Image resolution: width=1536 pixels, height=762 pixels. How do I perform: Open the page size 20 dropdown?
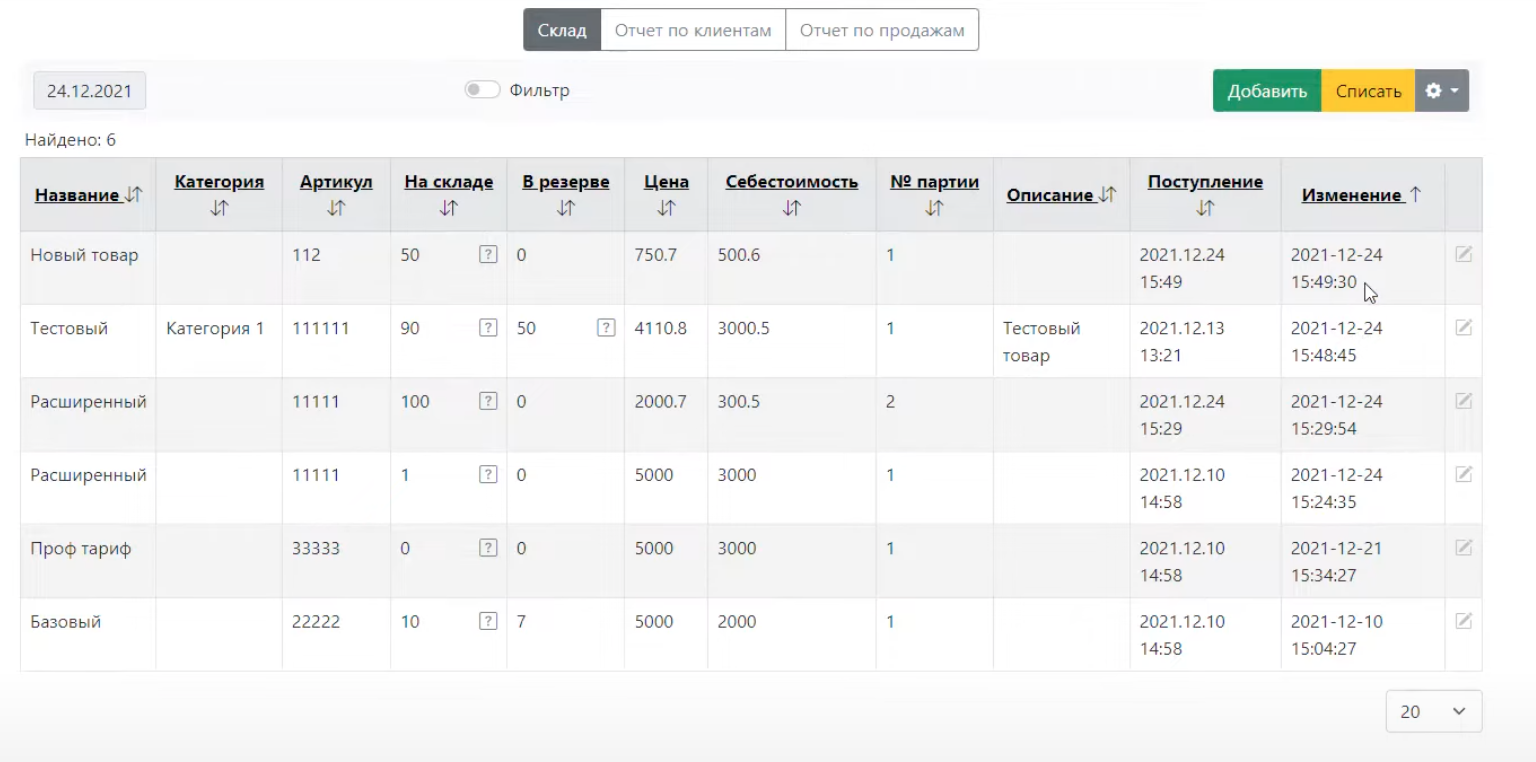click(x=1433, y=712)
